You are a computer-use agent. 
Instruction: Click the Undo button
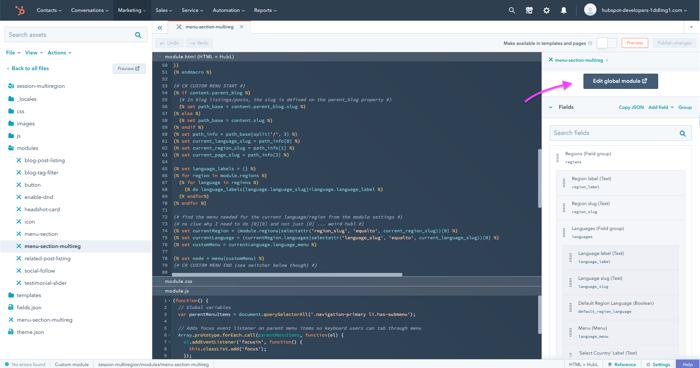(169, 43)
